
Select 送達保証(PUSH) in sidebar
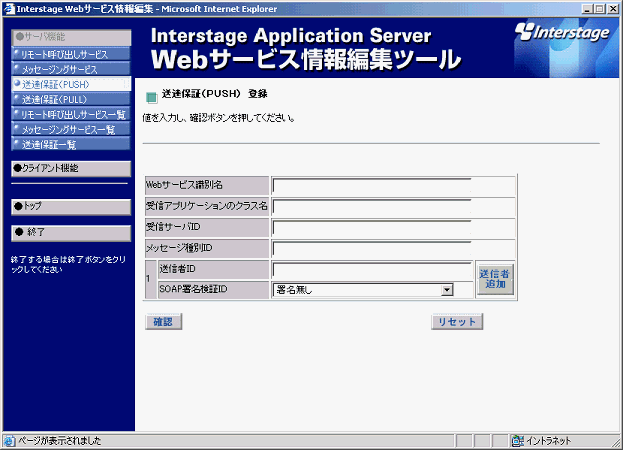point(71,84)
